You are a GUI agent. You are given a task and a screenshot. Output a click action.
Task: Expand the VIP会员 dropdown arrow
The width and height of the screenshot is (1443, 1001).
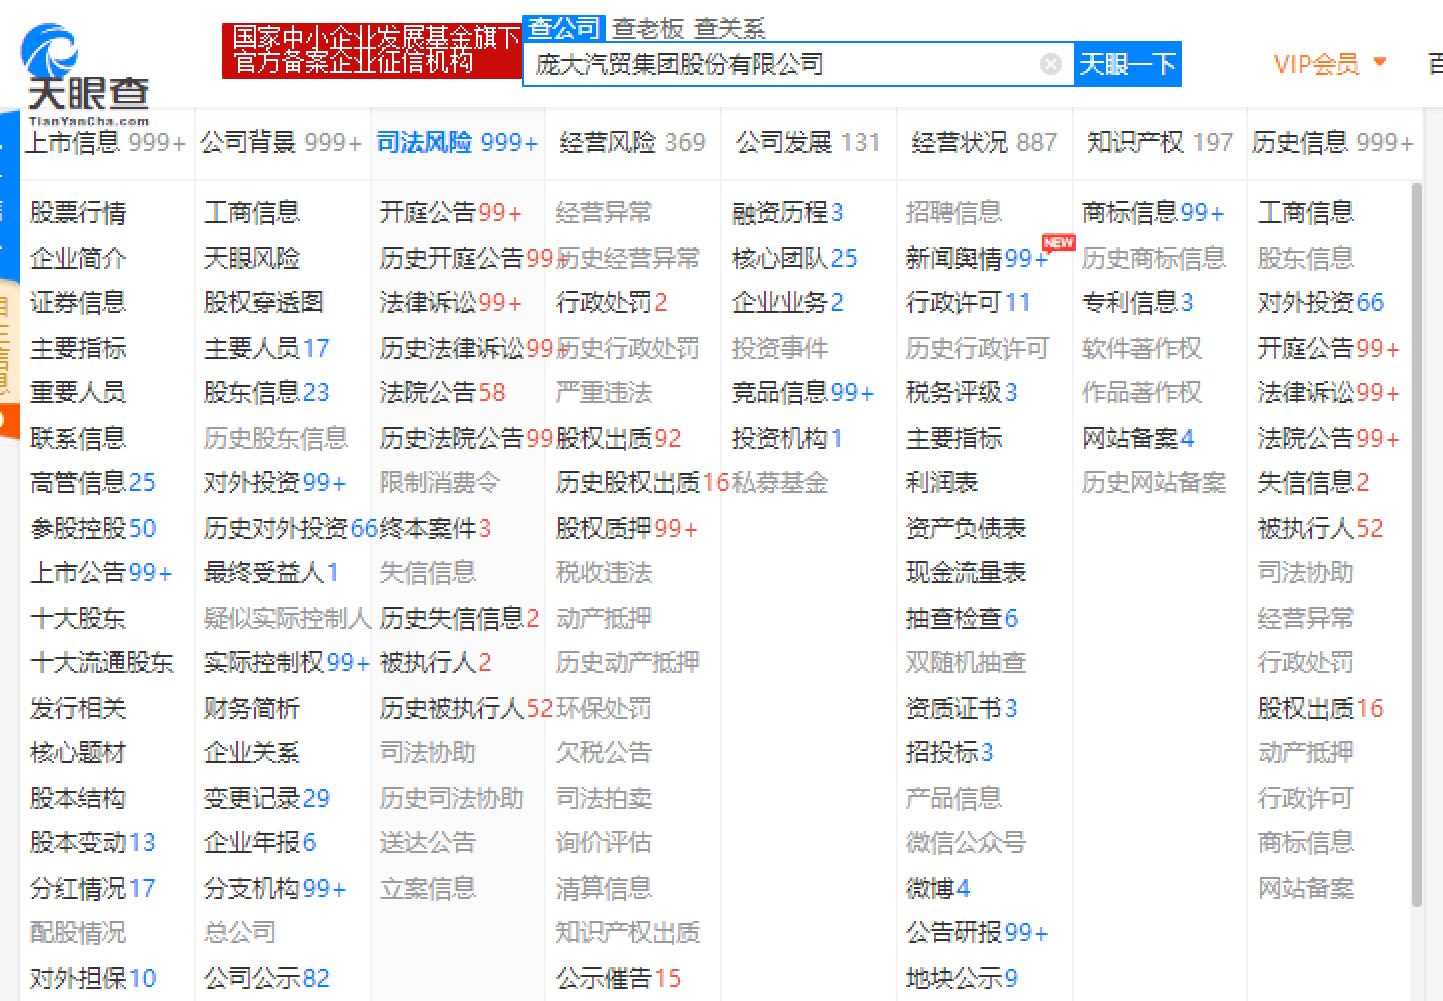point(1380,63)
